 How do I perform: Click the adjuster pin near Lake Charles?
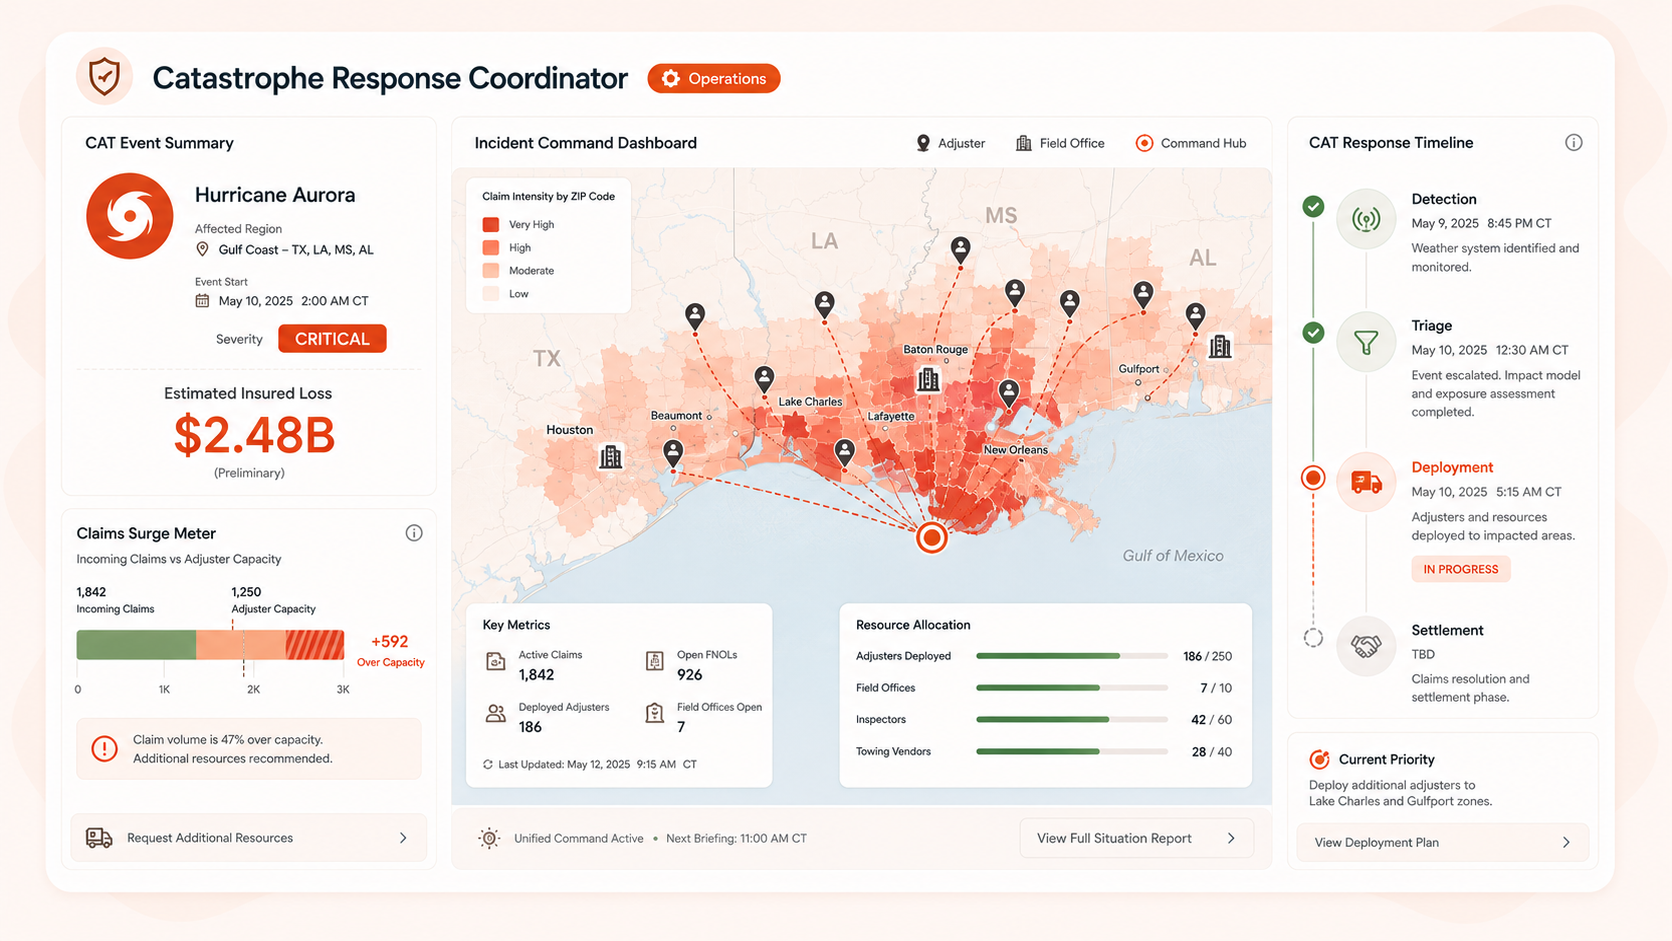[x=764, y=378]
